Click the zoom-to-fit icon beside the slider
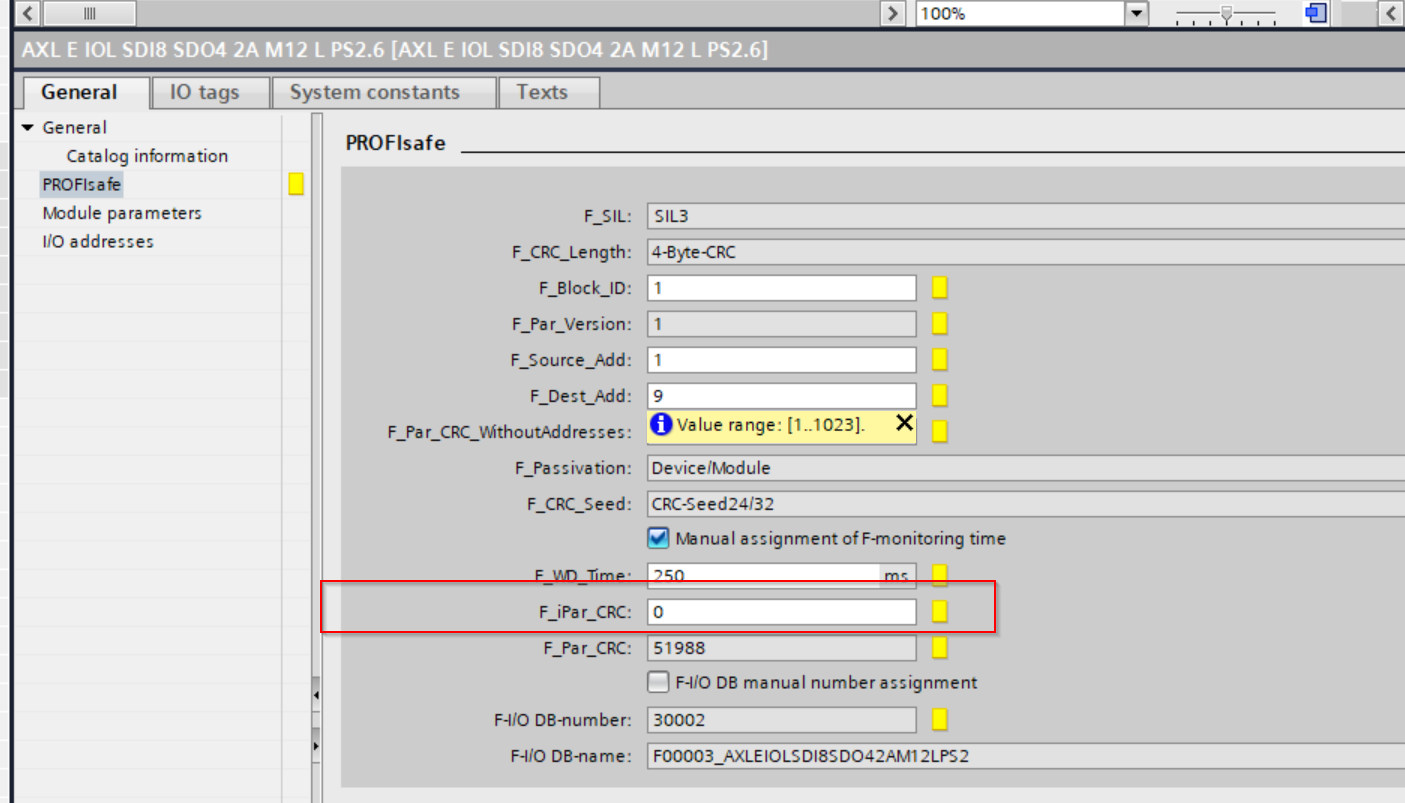Viewport: 1405px width, 803px height. coord(1317,13)
